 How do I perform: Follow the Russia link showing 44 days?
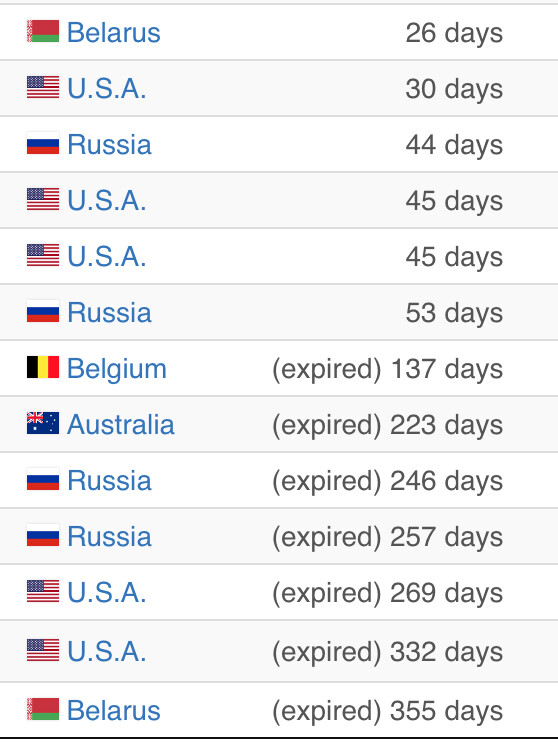(x=110, y=144)
